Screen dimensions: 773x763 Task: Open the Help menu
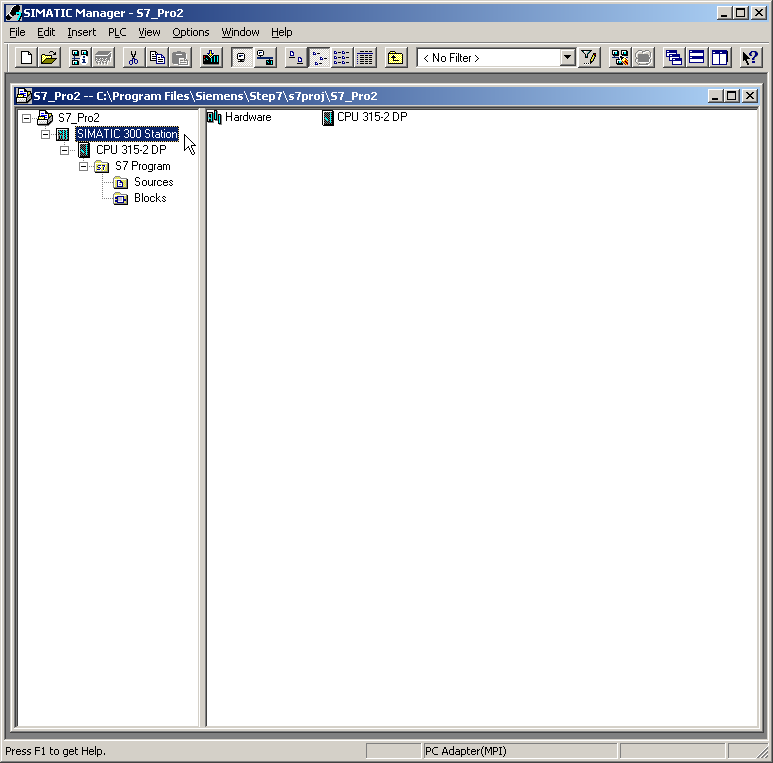click(281, 32)
